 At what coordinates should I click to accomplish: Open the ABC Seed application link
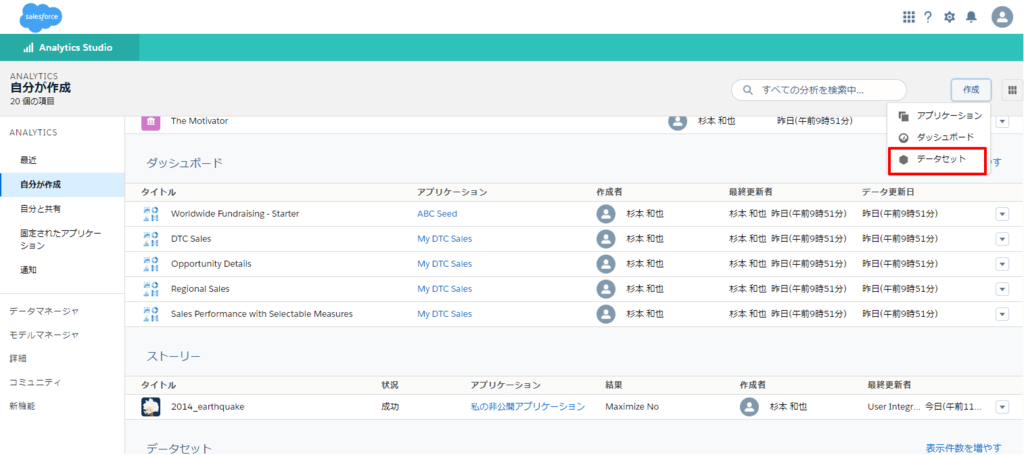click(437, 214)
